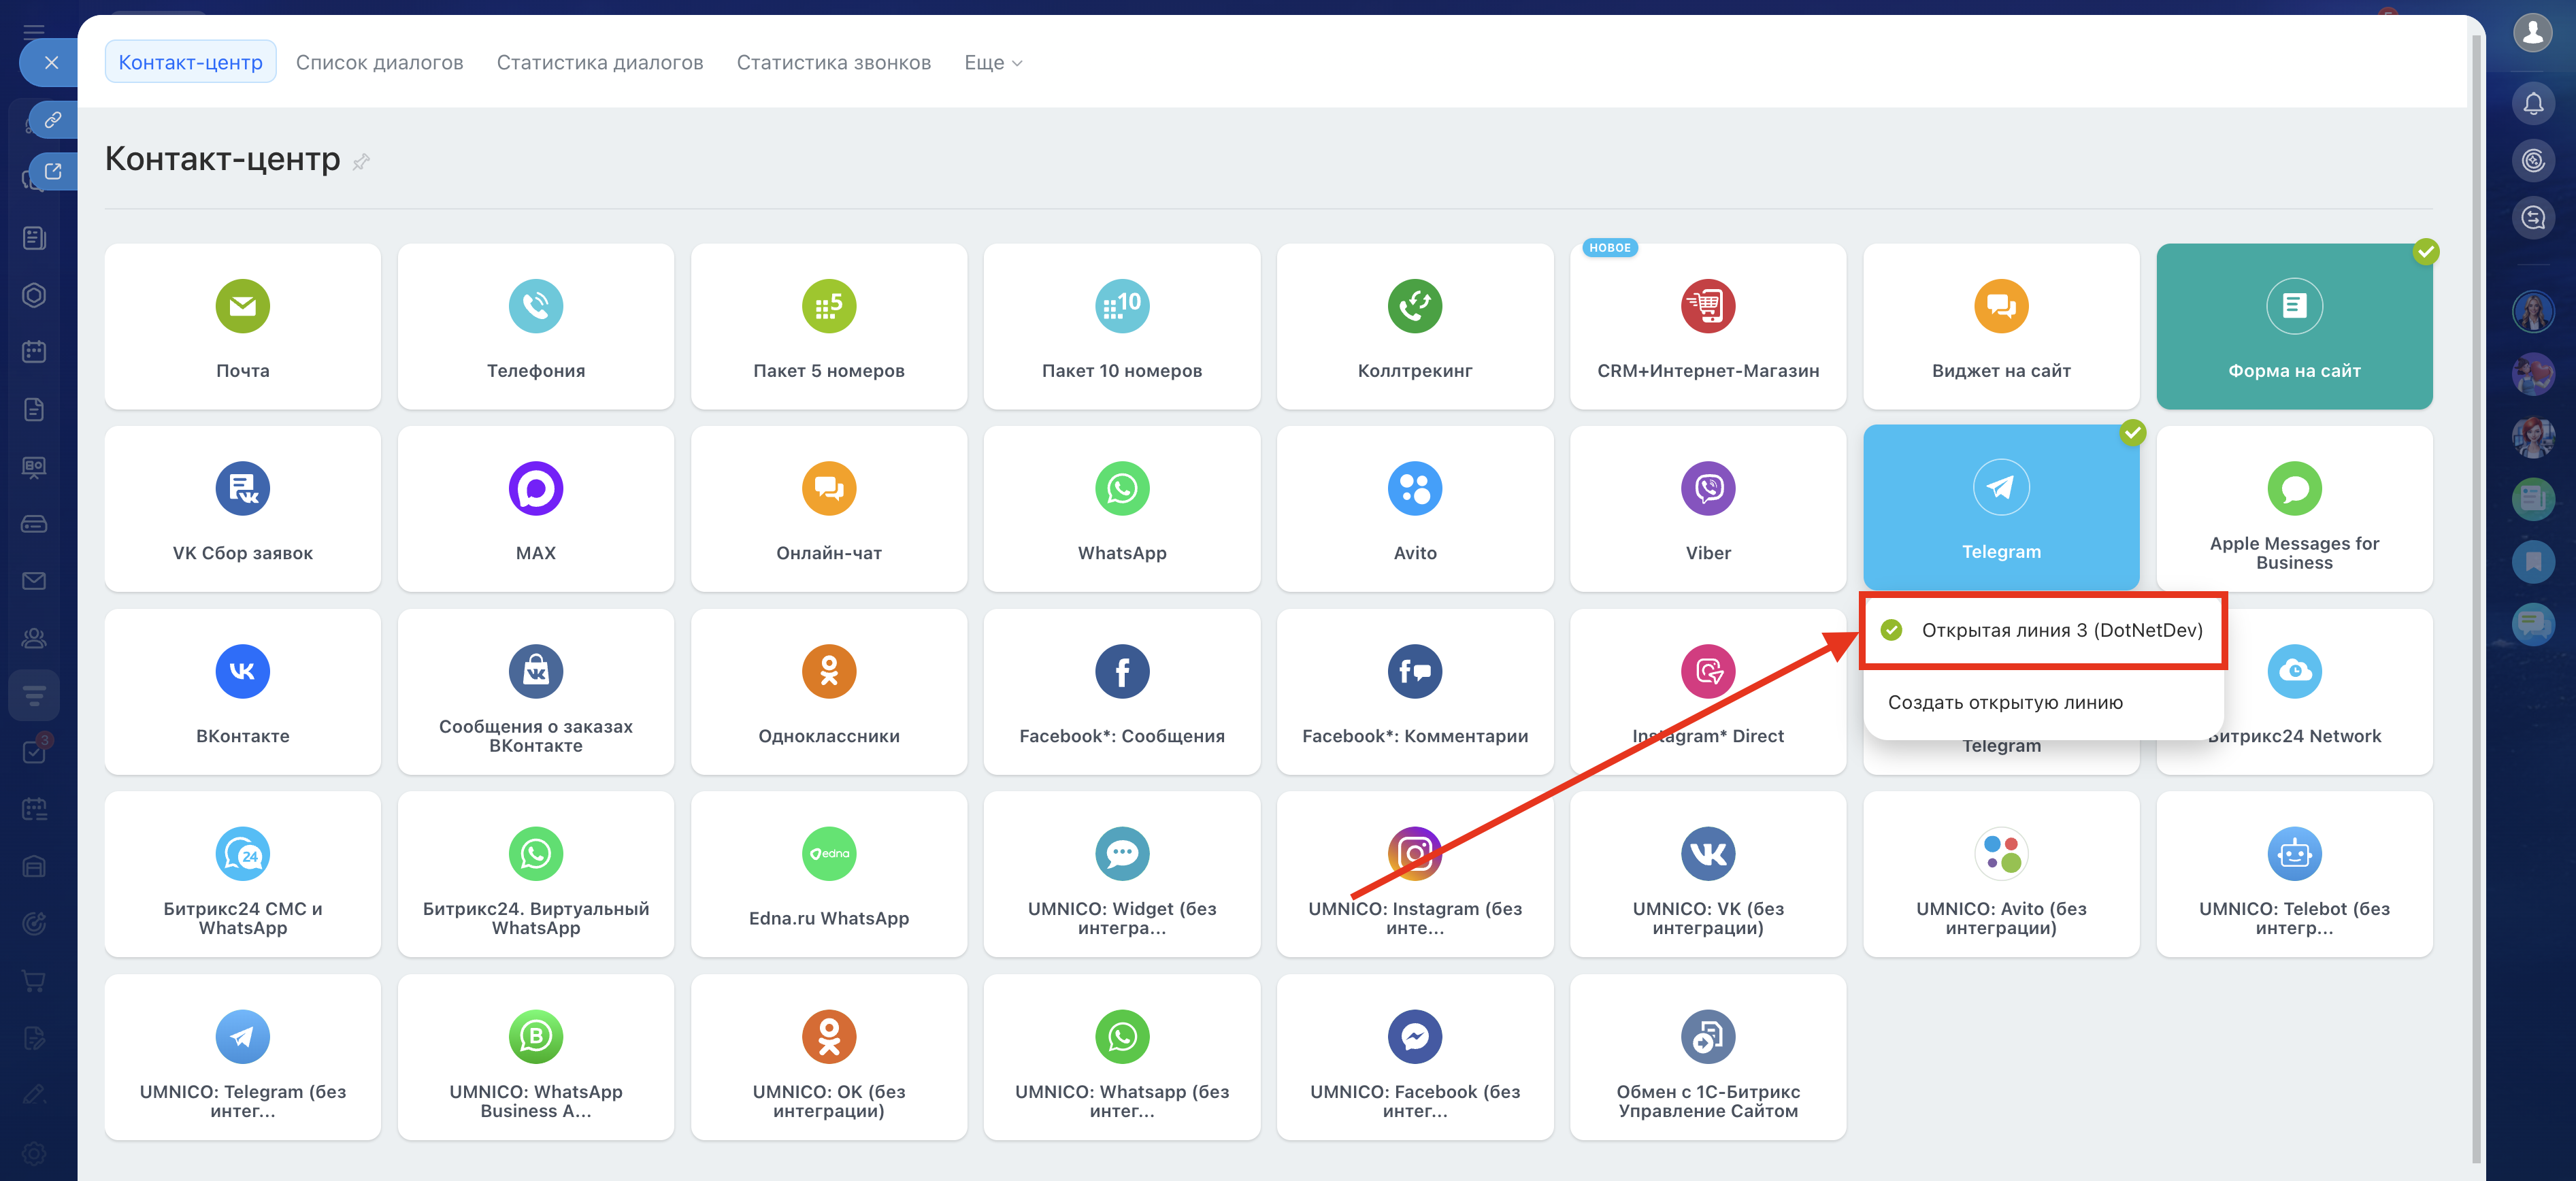Open Статистика звонков tab
The image size is (2576, 1181).
point(833,63)
